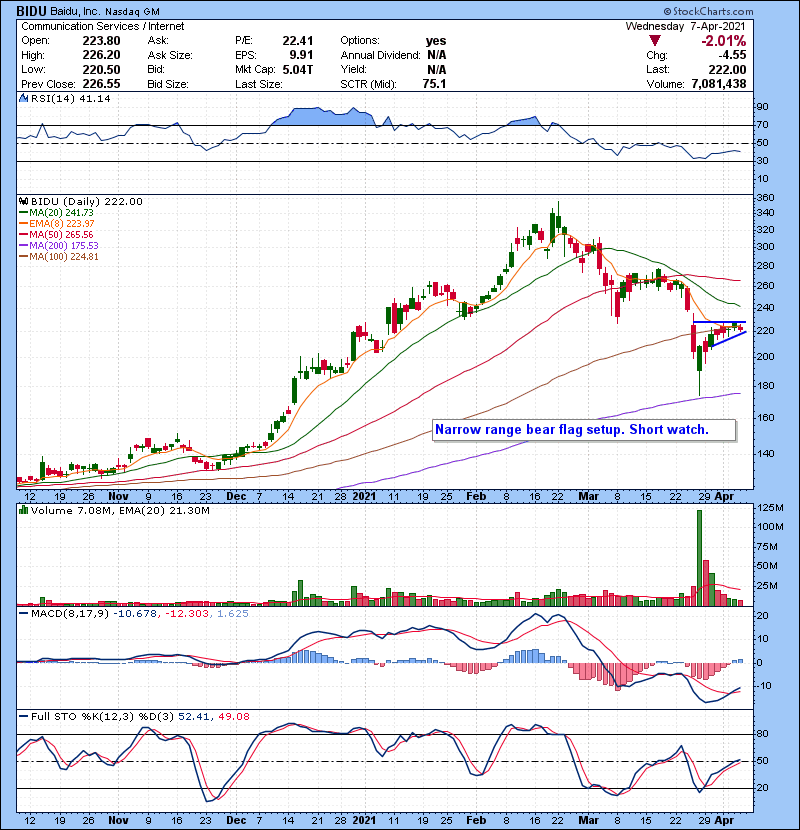
Task: Click the Annual Dividend label
Action: point(380,55)
